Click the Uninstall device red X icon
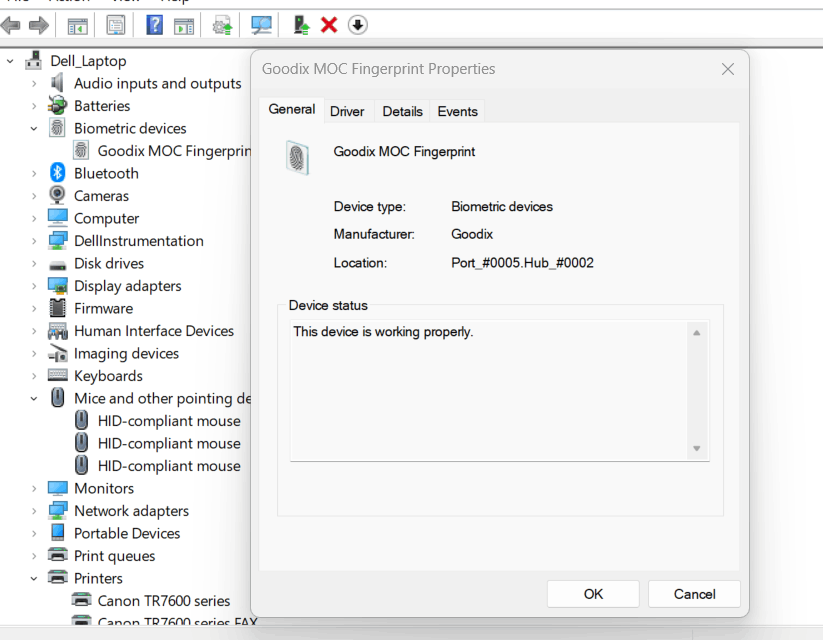Image resolution: width=823 pixels, height=640 pixels. point(327,24)
